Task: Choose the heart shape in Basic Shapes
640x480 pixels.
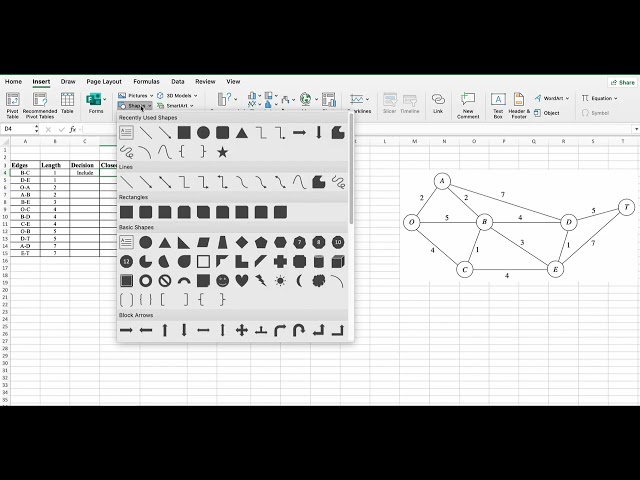Action: coord(242,281)
